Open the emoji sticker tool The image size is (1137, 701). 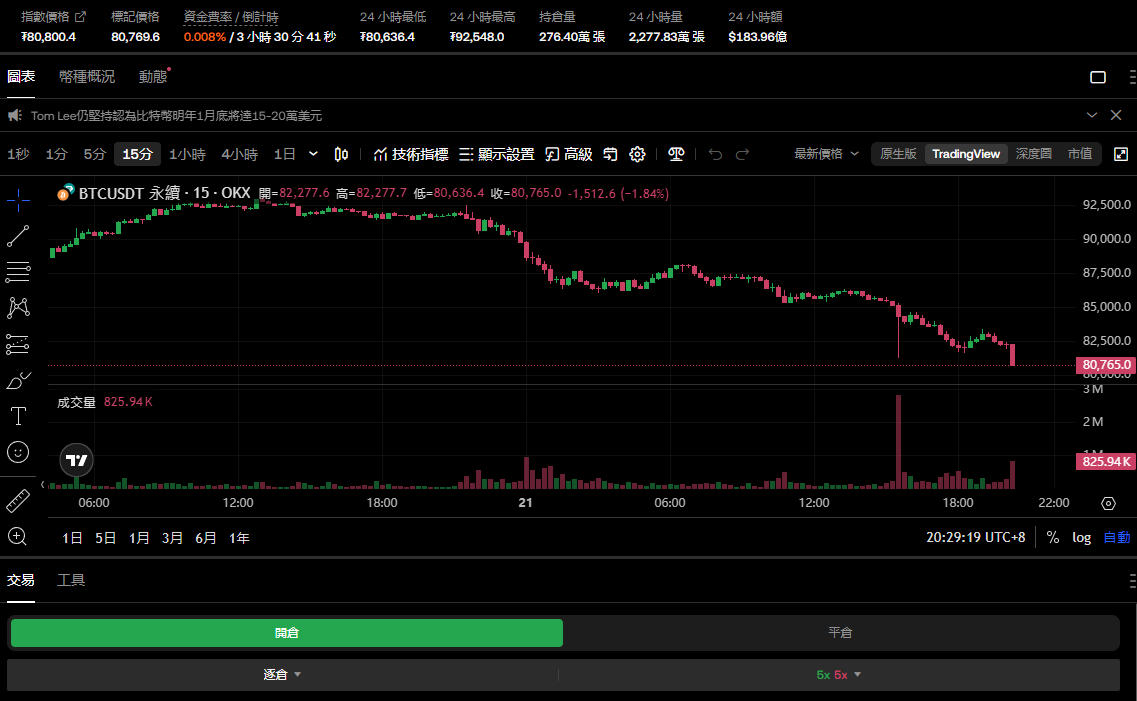18,452
